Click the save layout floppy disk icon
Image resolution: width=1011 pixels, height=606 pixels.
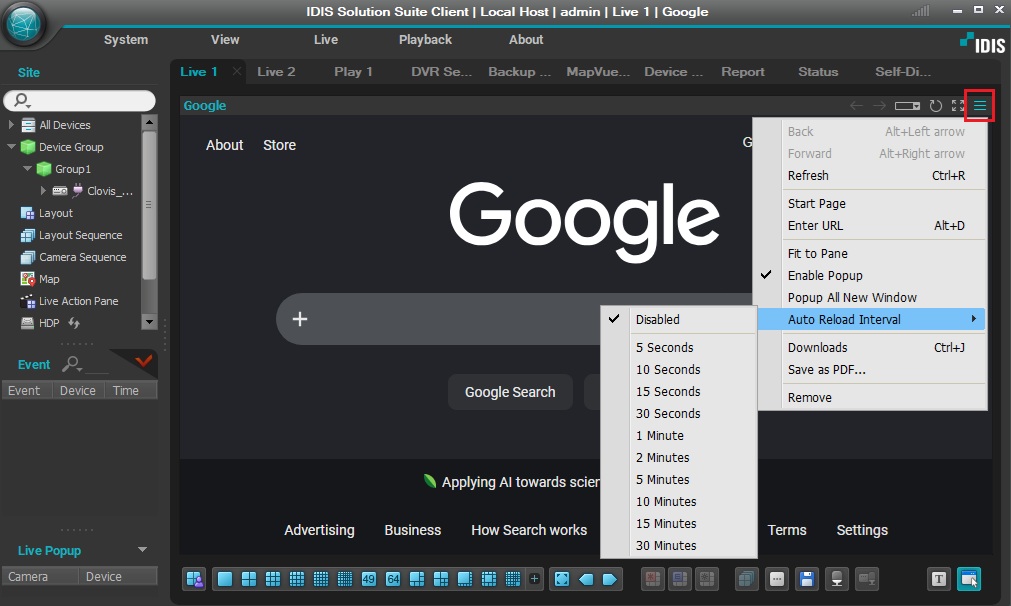(807, 579)
